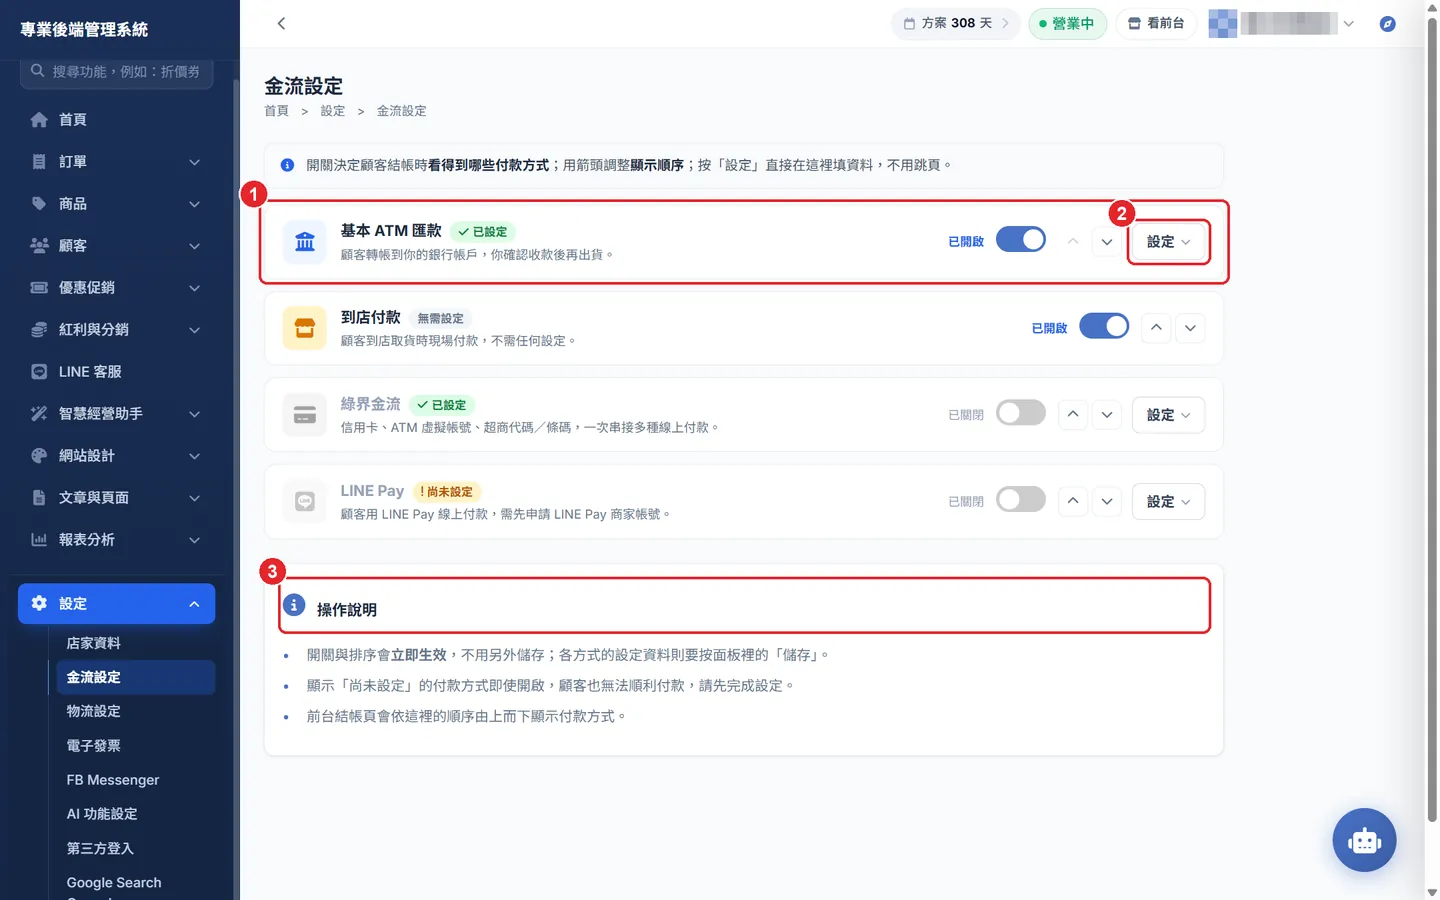This screenshot has width=1440, height=900.
Task: Open 物流設定 in settings submenu
Action: click(94, 711)
